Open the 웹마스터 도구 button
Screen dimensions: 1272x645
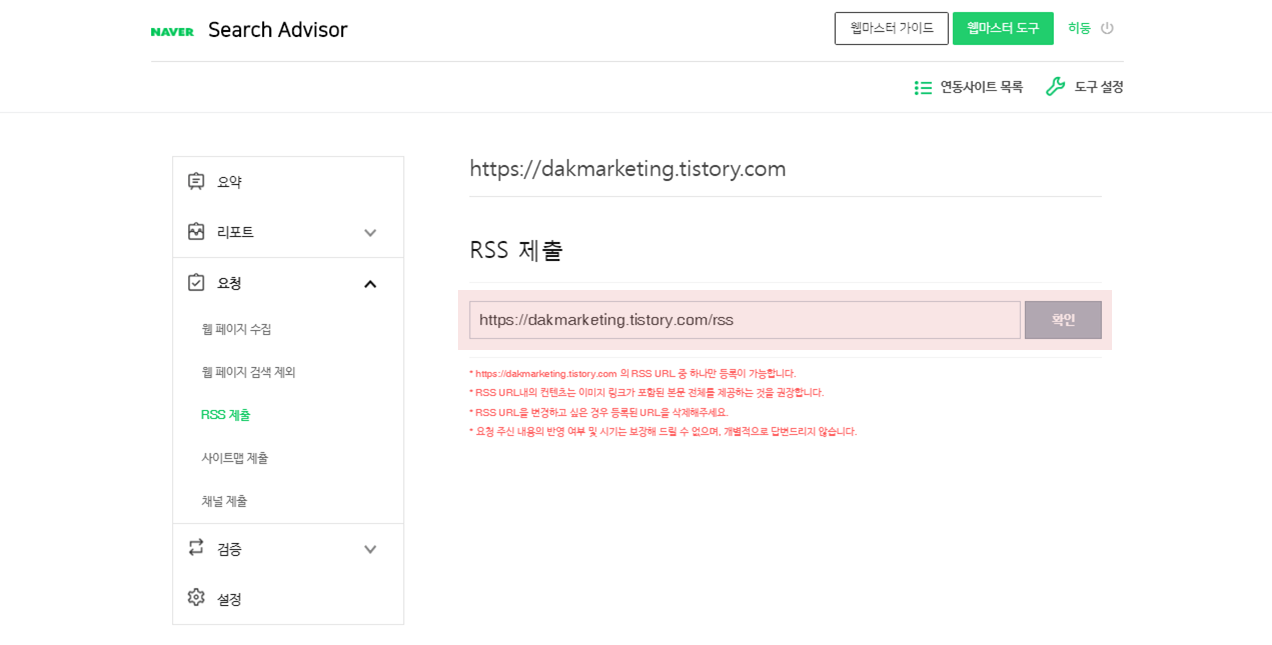coord(1003,28)
